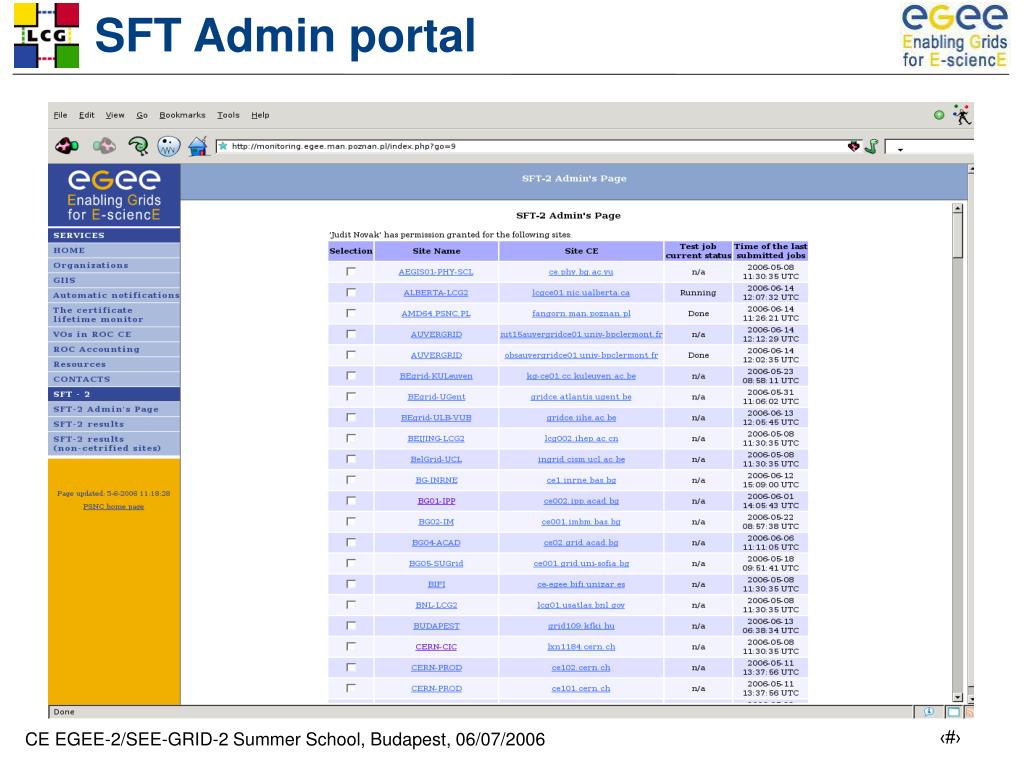Click the bookmark star in the address bar
This screenshot has height=768, width=1024.
tap(223, 146)
